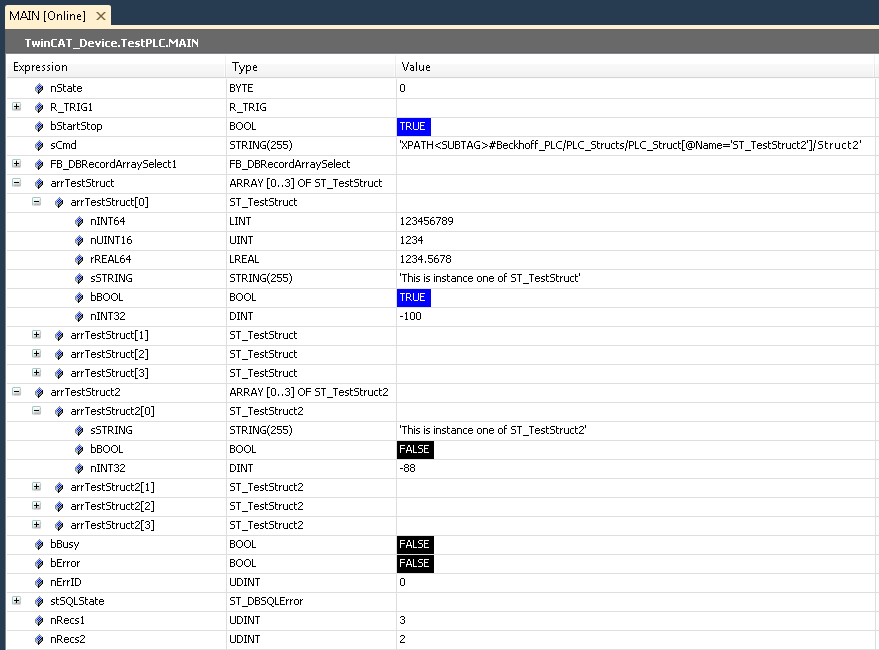Click the icon beside bError
This screenshot has height=650, width=879.
39,564
